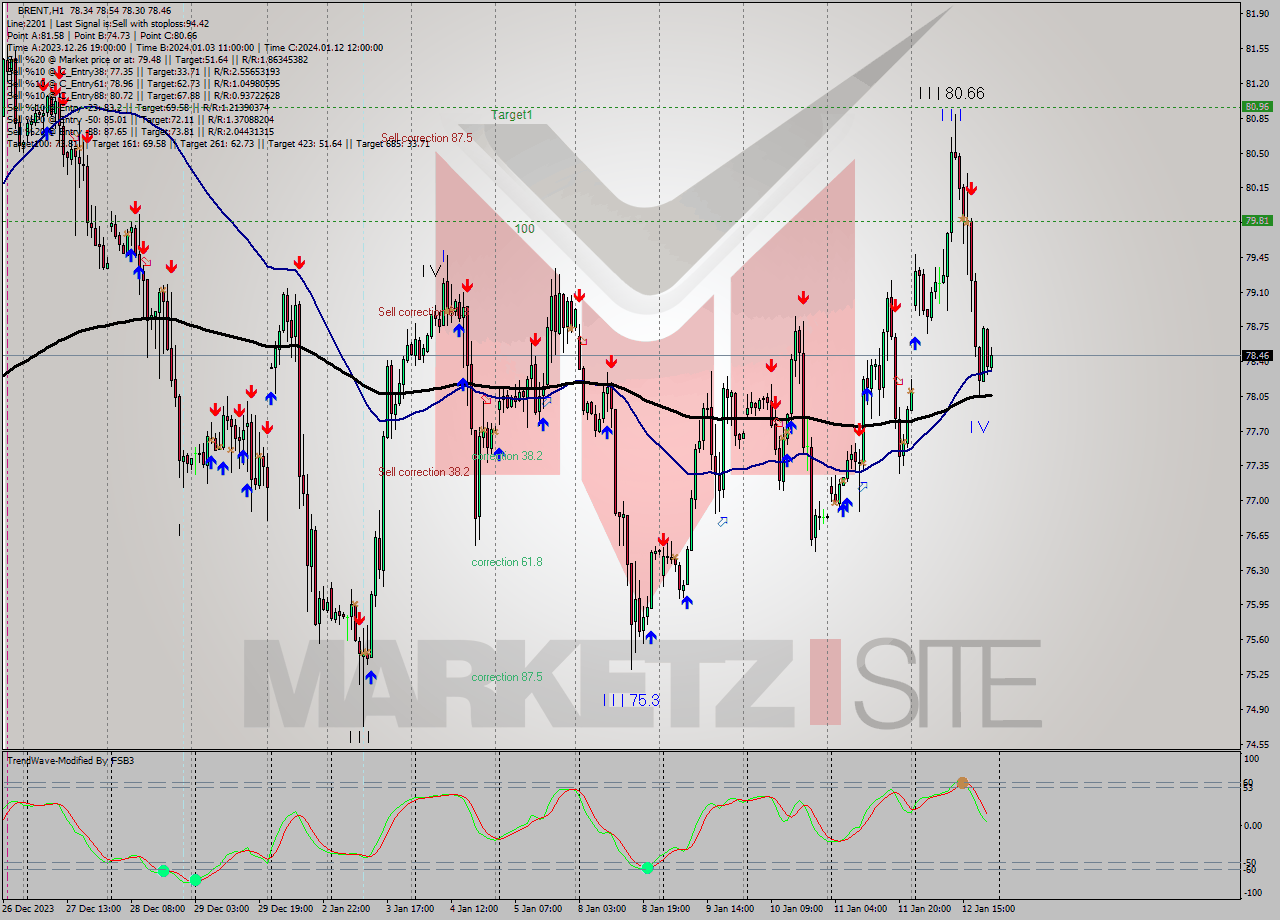Click the red 'Sell correction 38.2' label
Image resolution: width=1280 pixels, height=920 pixels.
tap(424, 472)
